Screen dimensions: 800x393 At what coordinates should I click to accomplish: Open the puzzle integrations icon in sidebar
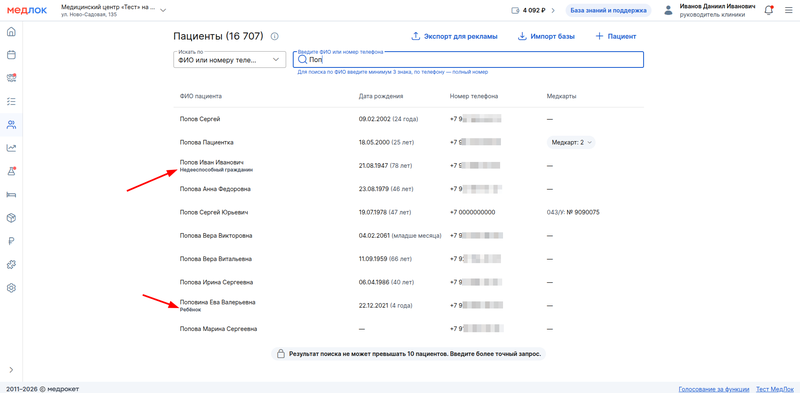[11, 264]
